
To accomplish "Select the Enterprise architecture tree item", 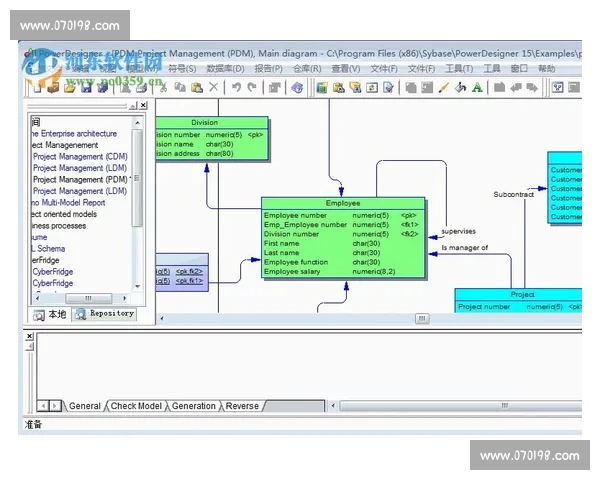I will (73, 134).
